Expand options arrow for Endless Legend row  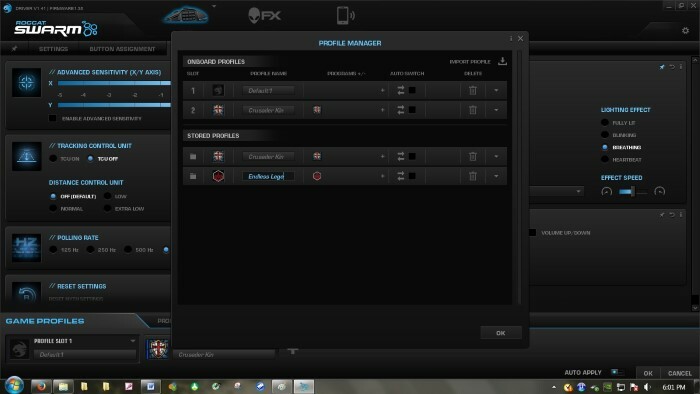[x=496, y=176]
